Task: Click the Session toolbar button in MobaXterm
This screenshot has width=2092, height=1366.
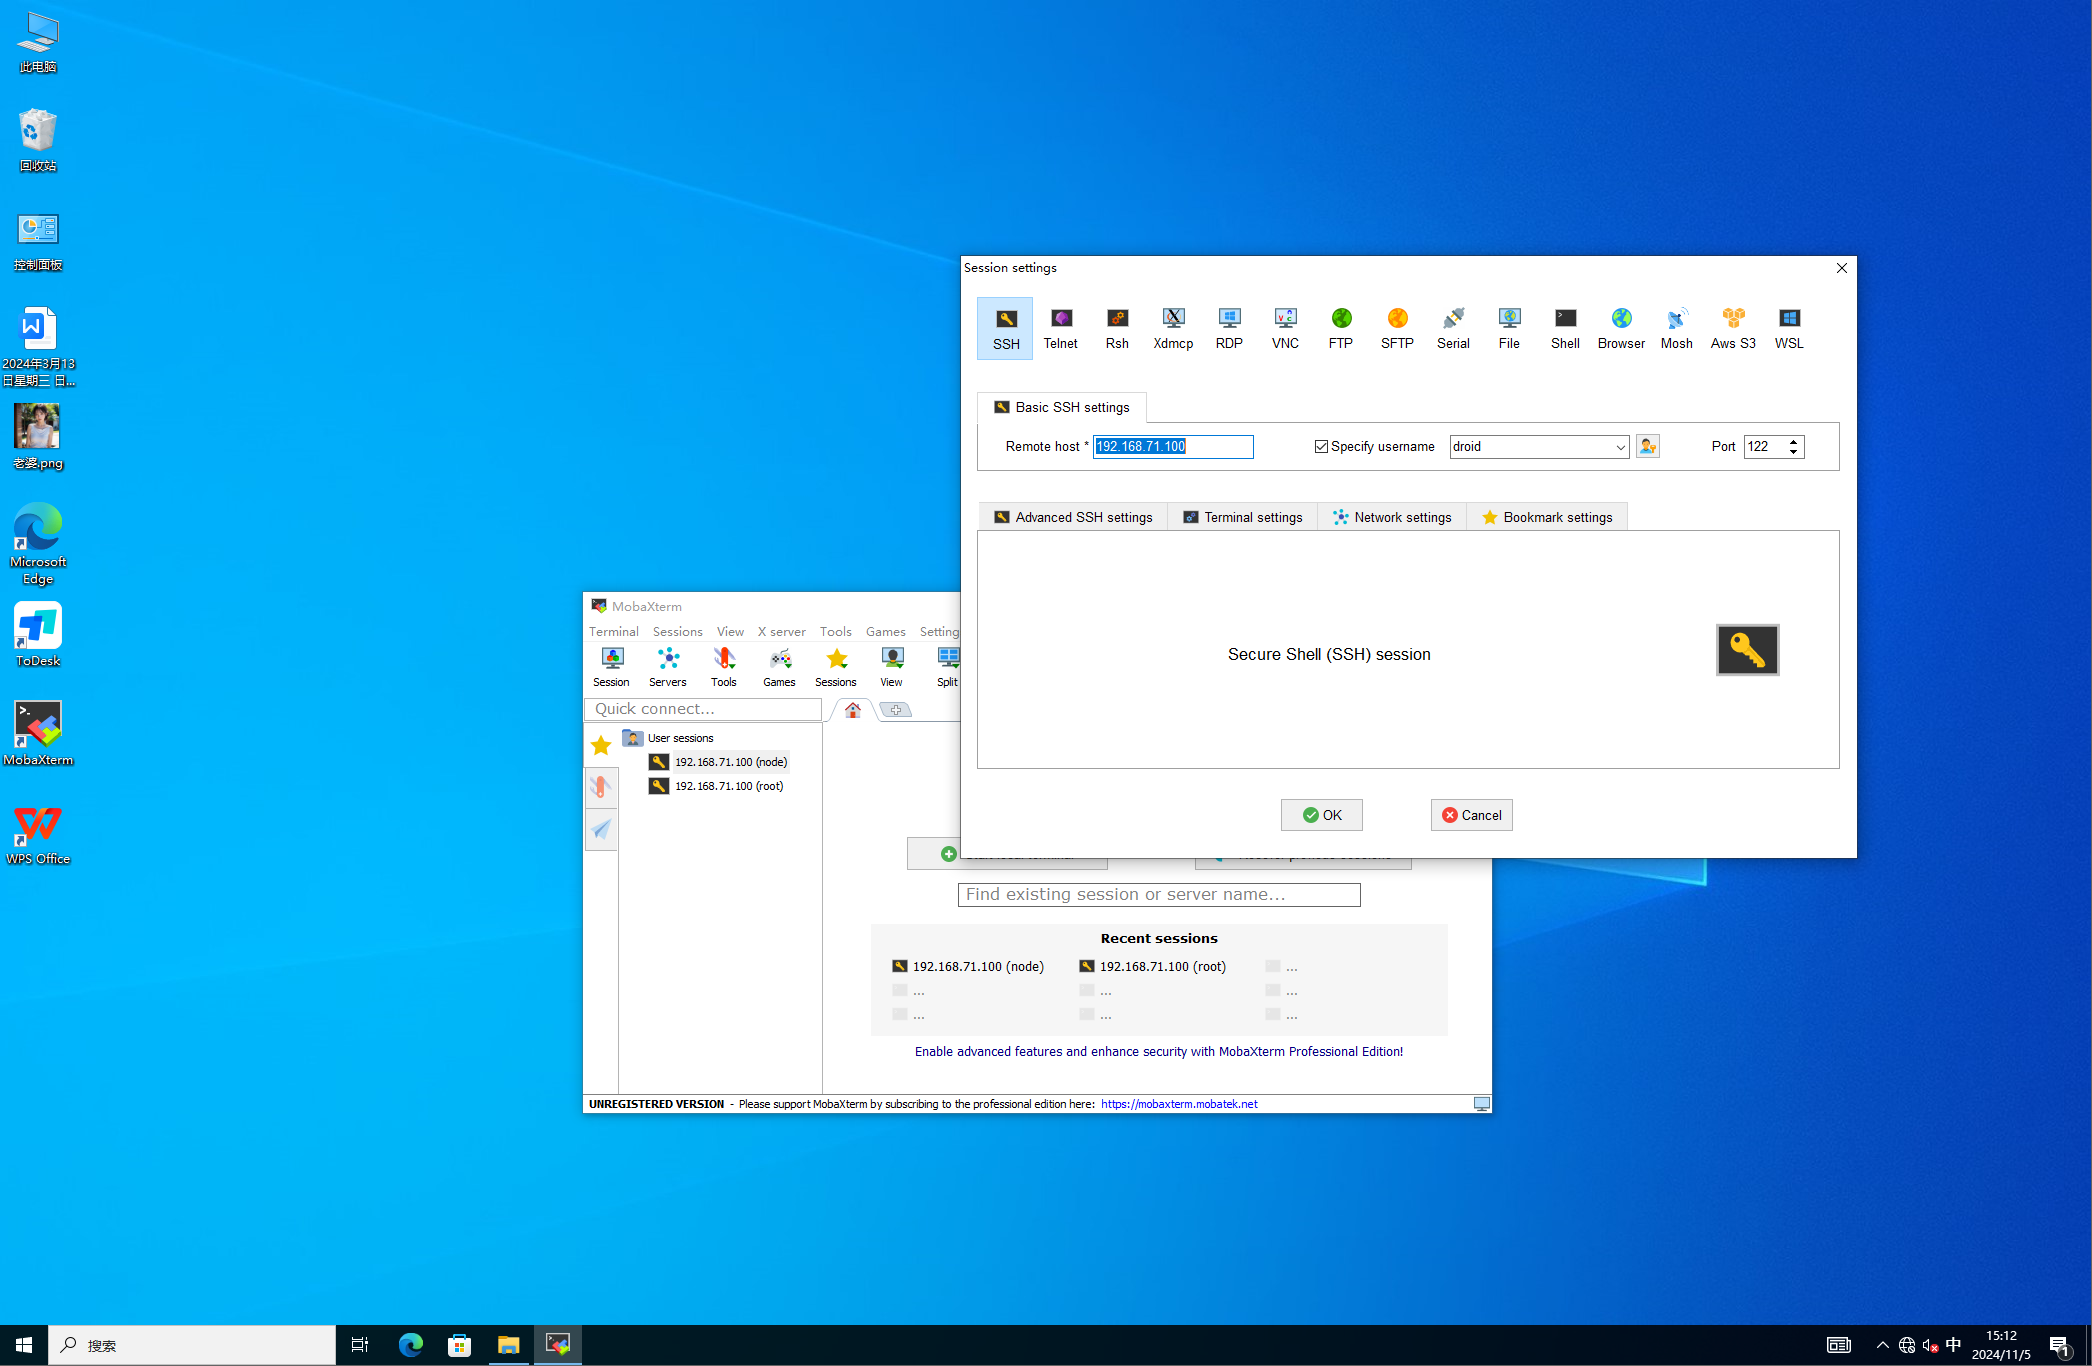Action: pos(611,667)
